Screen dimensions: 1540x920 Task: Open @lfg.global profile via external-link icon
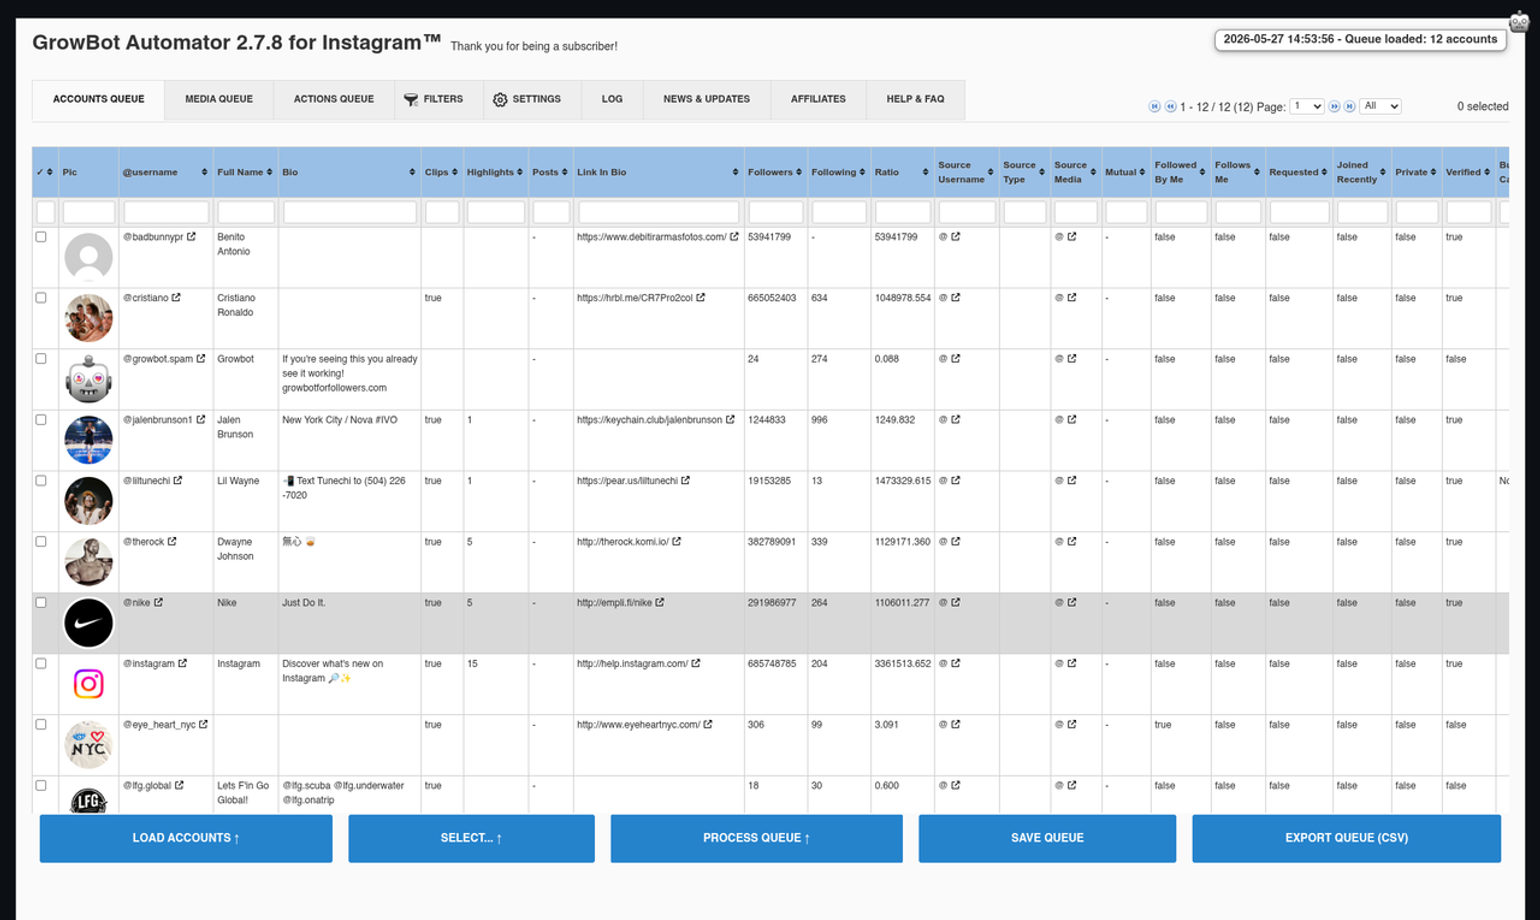pos(179,786)
